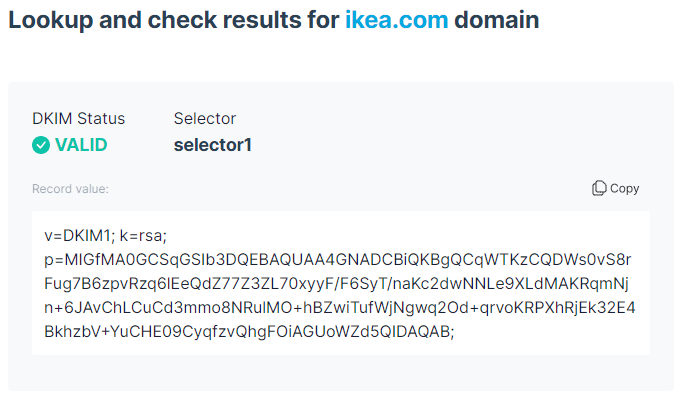683x402 pixels.
Task: Click the Selector label
Action: 204,118
